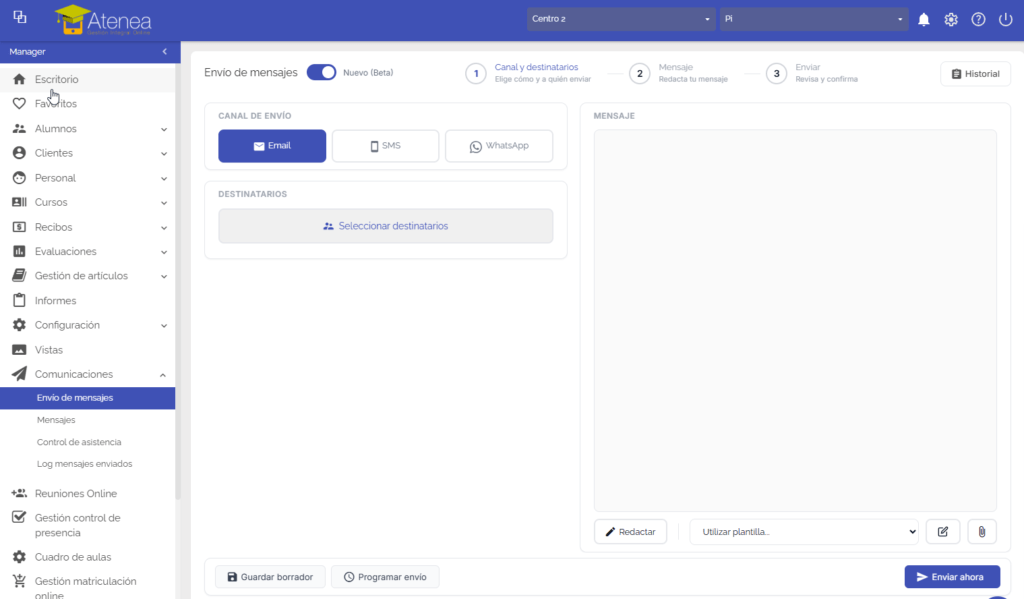The height and width of the screenshot is (599, 1024).
Task: Expand the Evaluaciones menu chevron
Action: (x=164, y=251)
